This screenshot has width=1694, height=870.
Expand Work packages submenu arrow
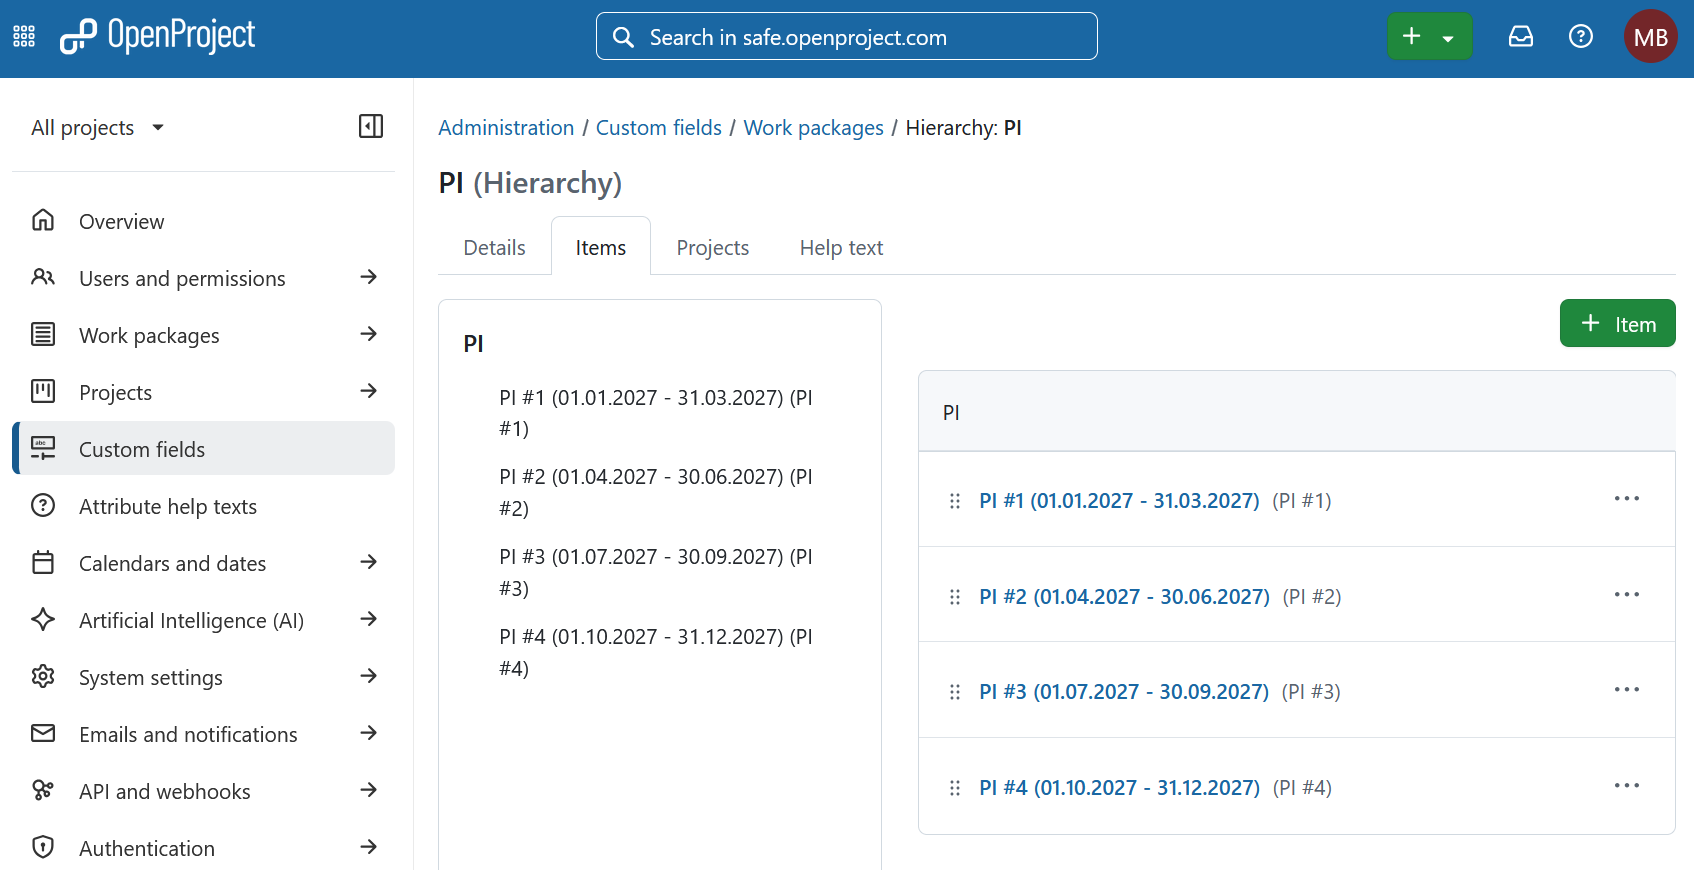click(x=369, y=334)
